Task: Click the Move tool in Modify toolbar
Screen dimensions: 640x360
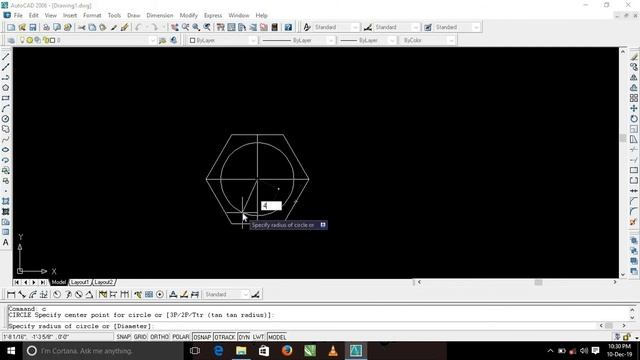Action: 633,108
